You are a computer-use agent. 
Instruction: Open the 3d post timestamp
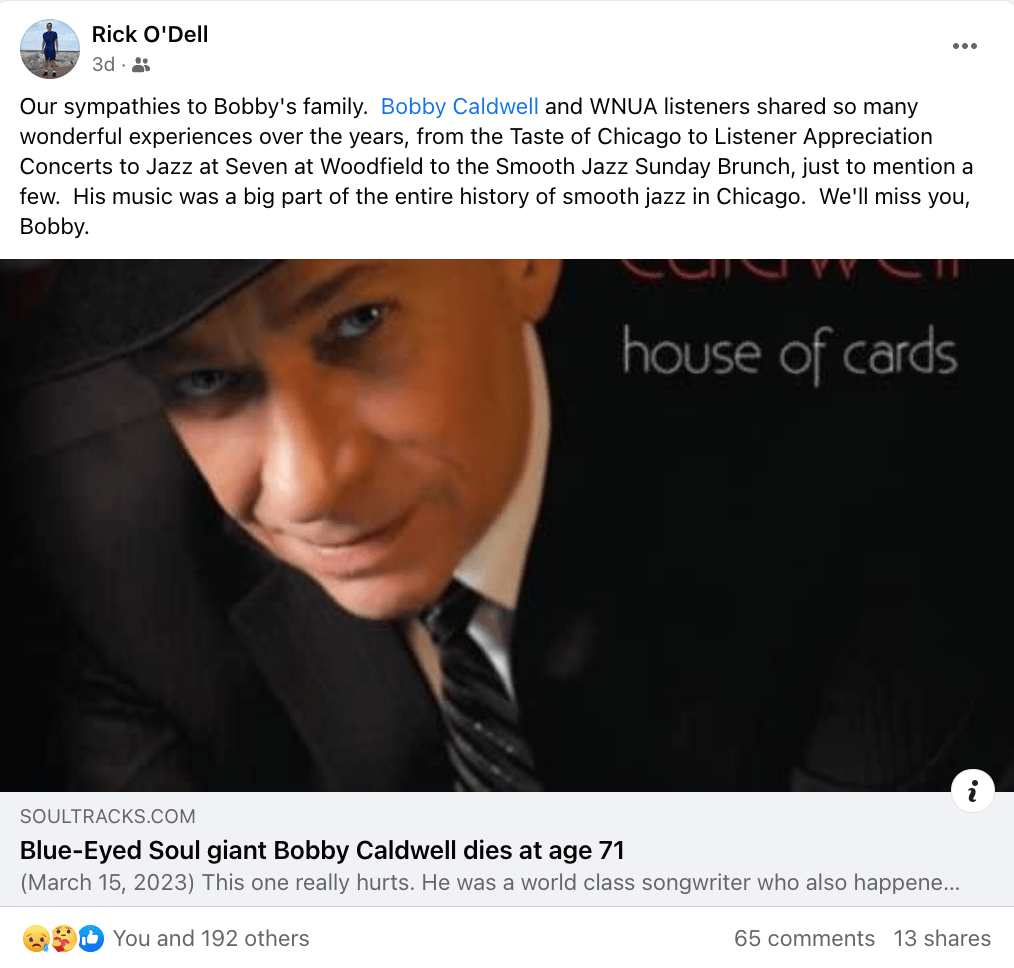[x=103, y=65]
